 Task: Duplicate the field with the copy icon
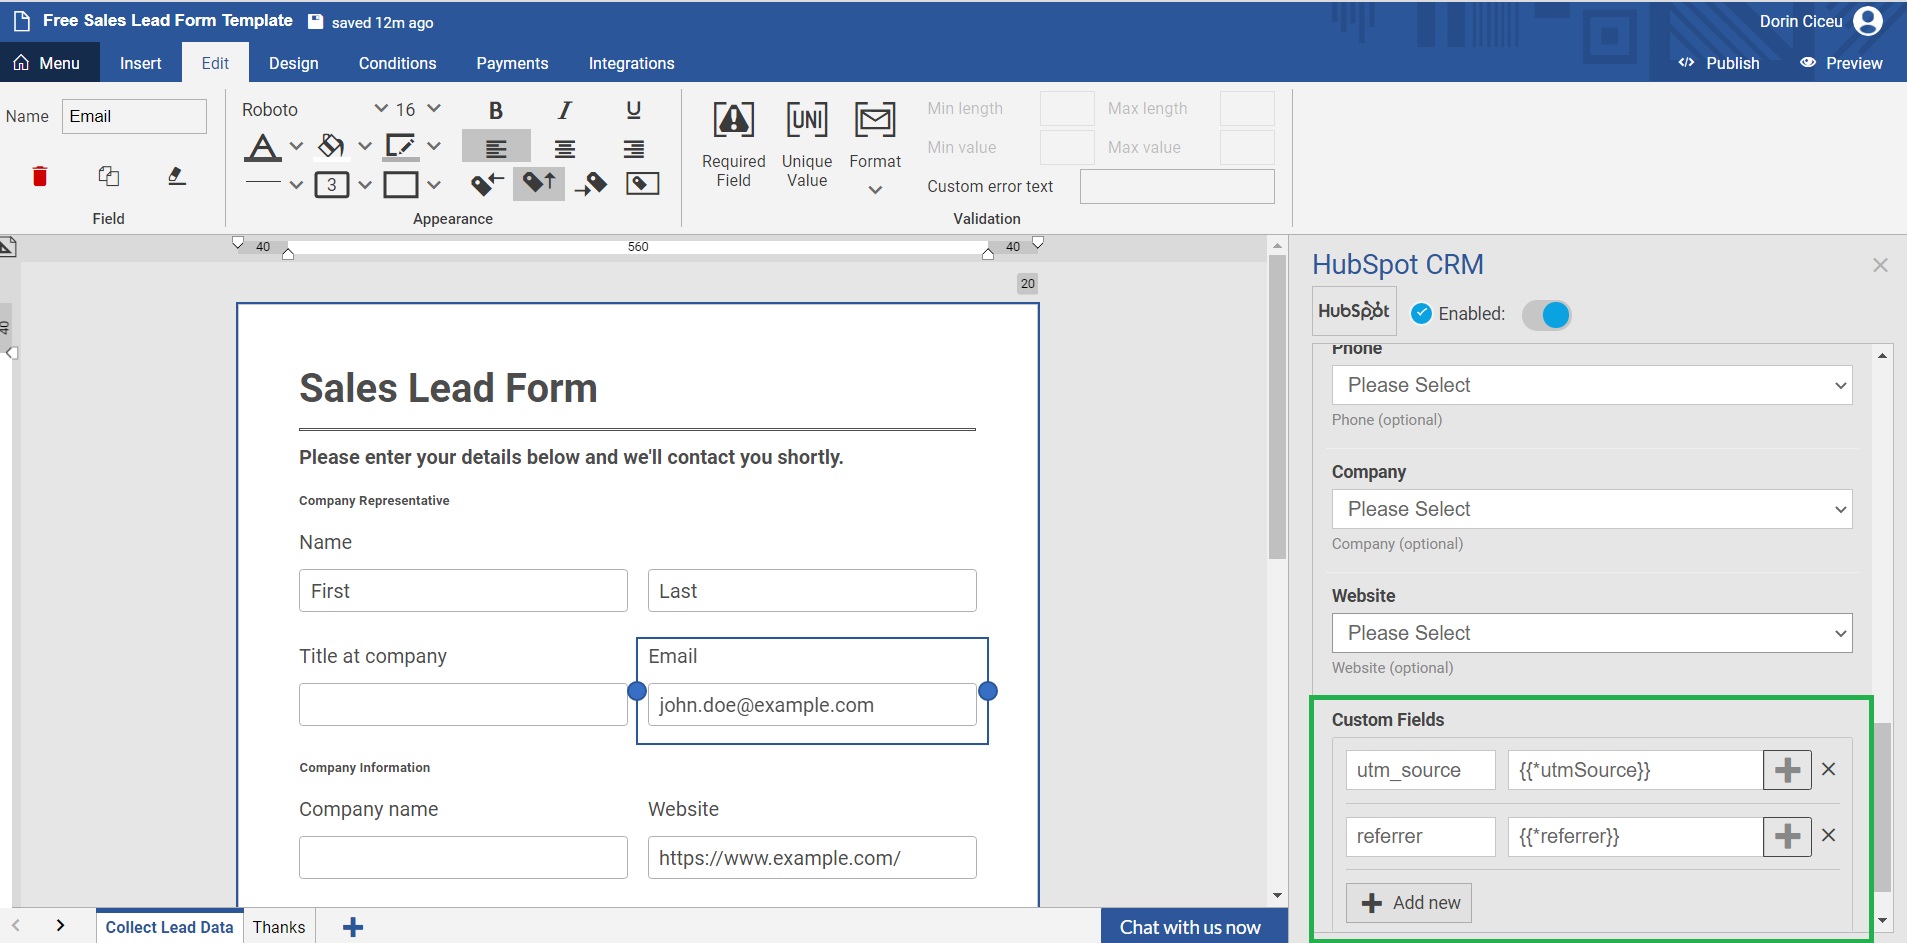point(108,177)
